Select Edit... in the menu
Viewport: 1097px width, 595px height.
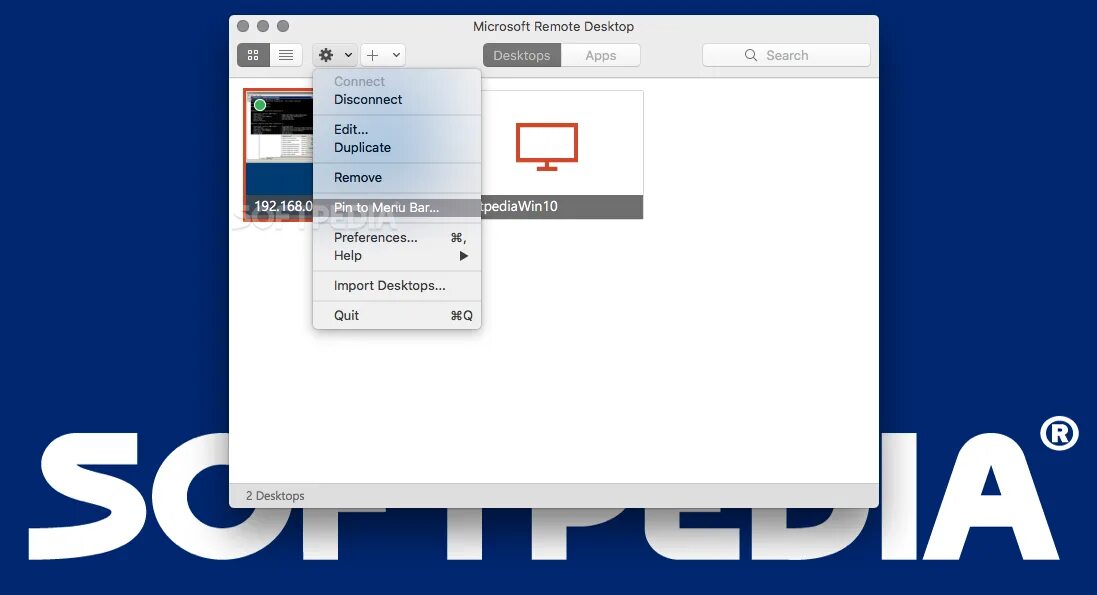coord(397,130)
